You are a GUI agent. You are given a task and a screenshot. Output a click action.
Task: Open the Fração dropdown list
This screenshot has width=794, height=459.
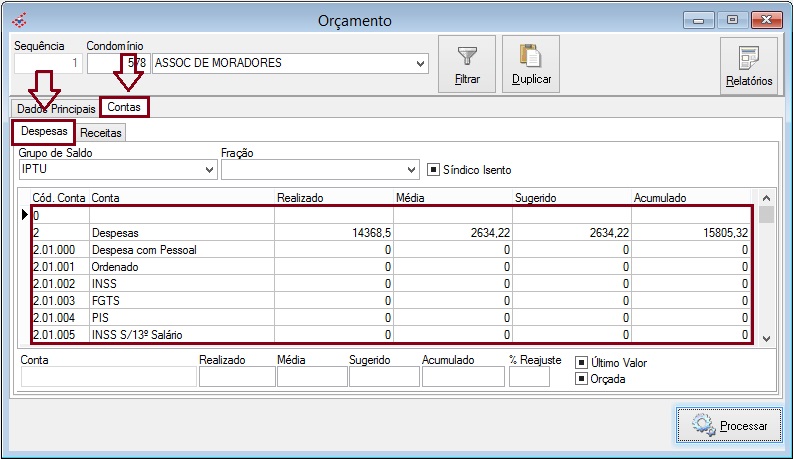411,170
